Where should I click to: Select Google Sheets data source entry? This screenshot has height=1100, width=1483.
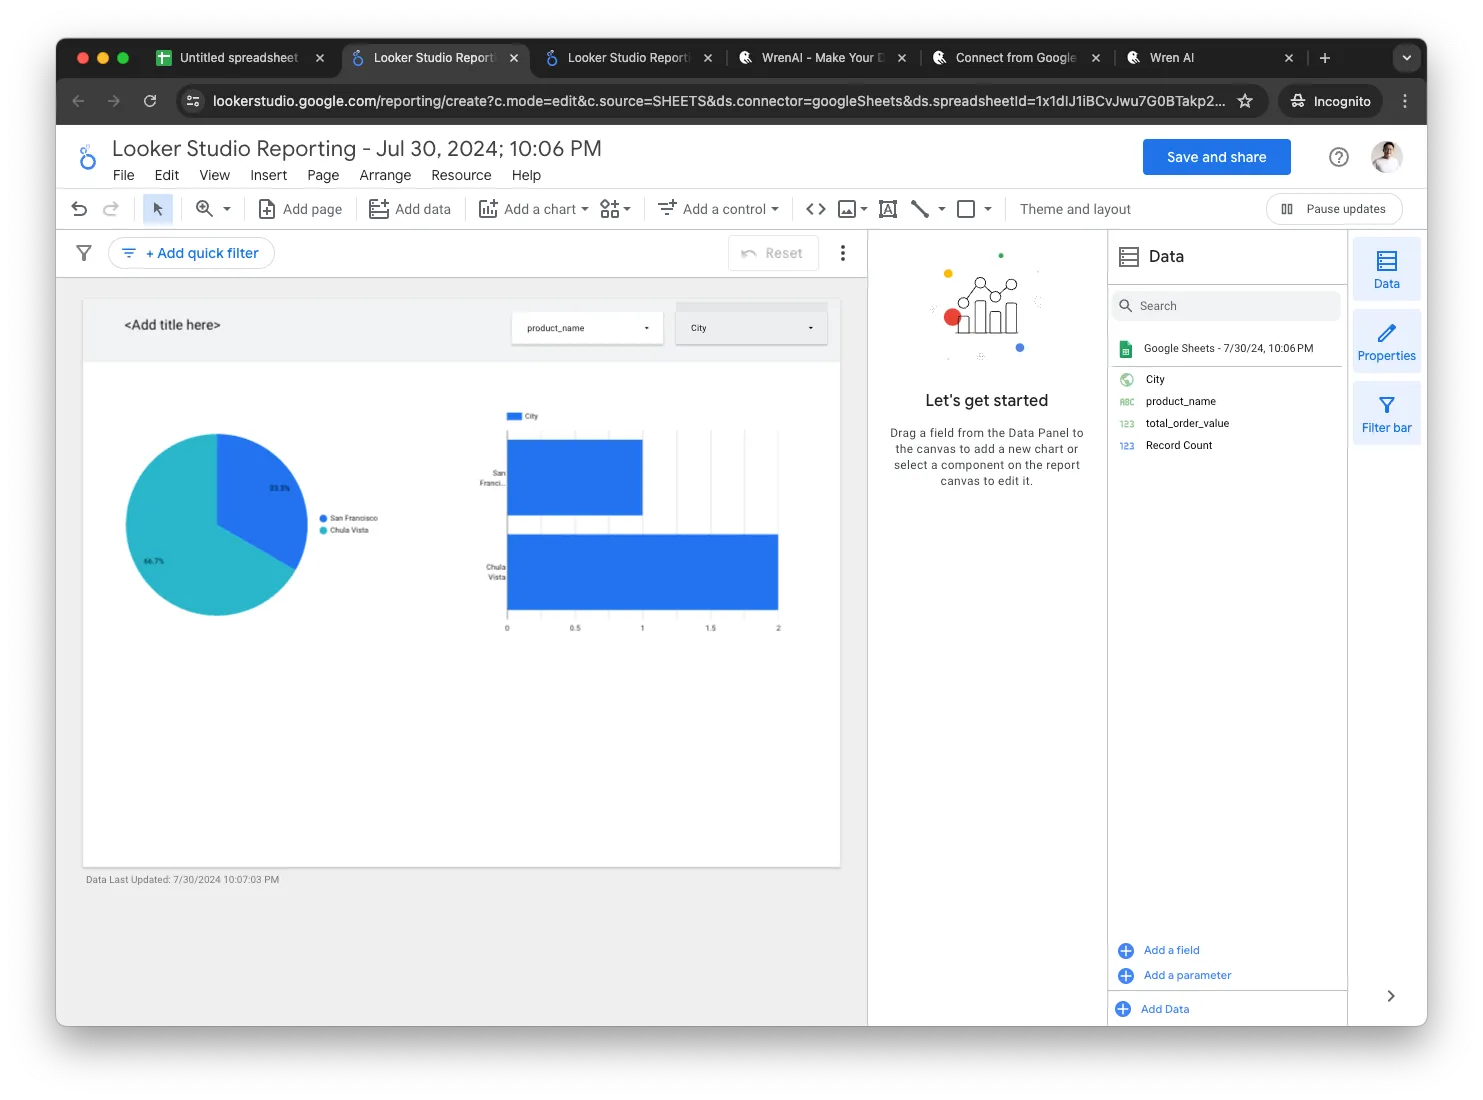[x=1227, y=348]
